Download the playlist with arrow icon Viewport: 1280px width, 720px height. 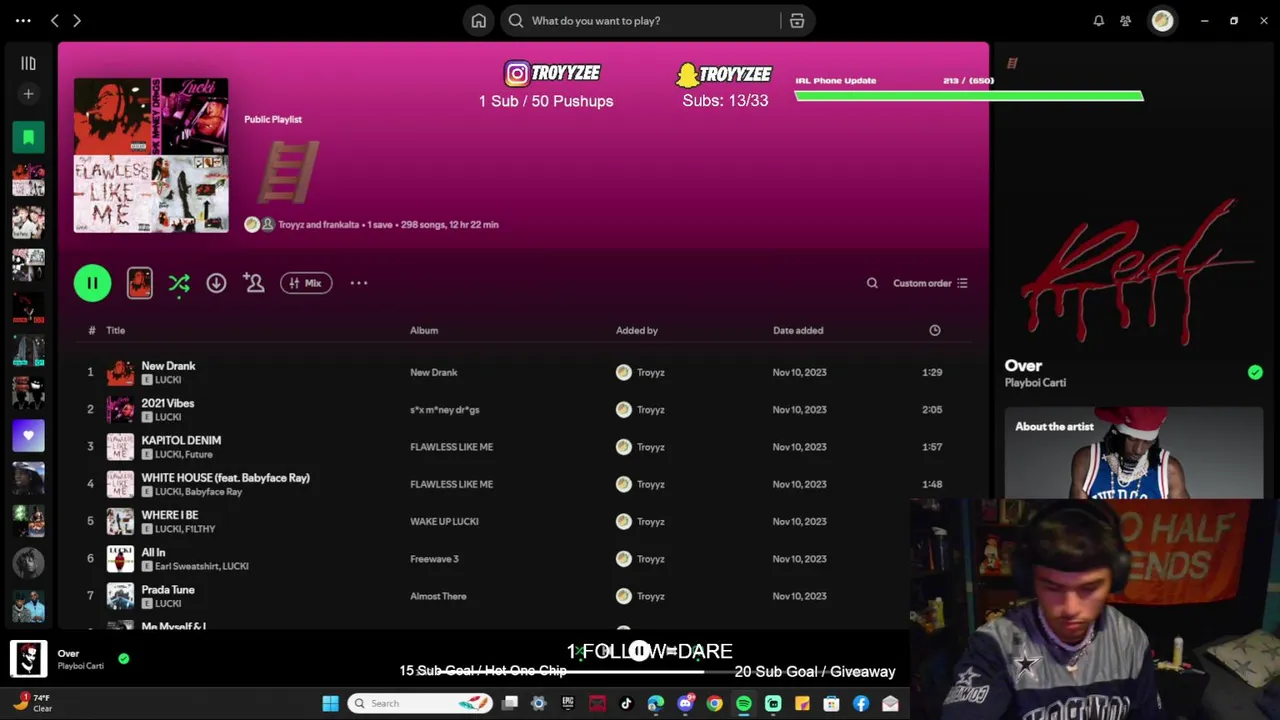pos(216,283)
